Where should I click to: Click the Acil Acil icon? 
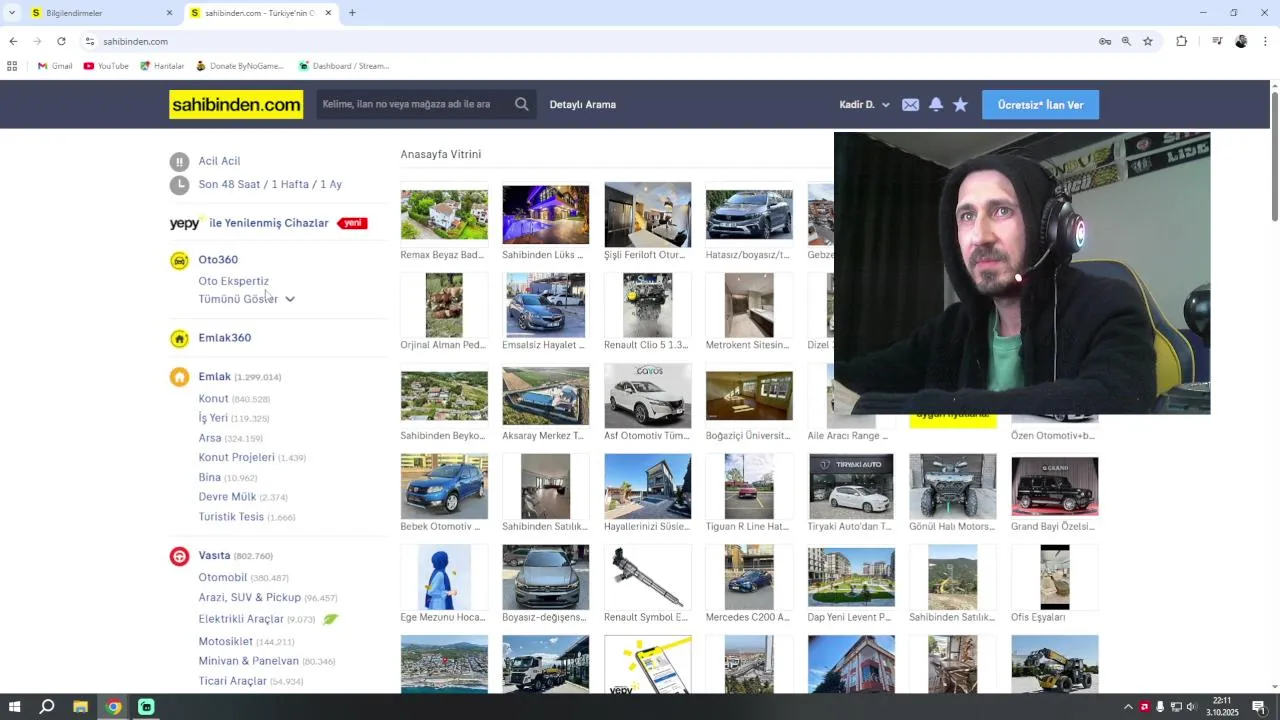179,161
